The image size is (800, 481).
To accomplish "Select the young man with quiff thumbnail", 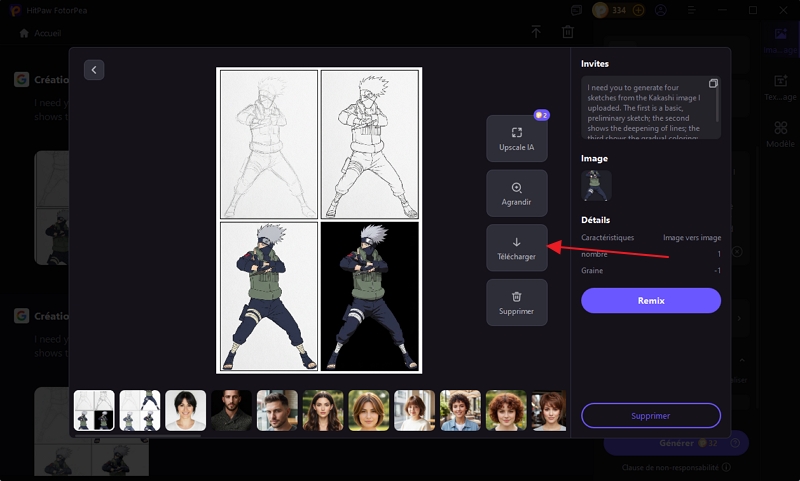I will (277, 411).
